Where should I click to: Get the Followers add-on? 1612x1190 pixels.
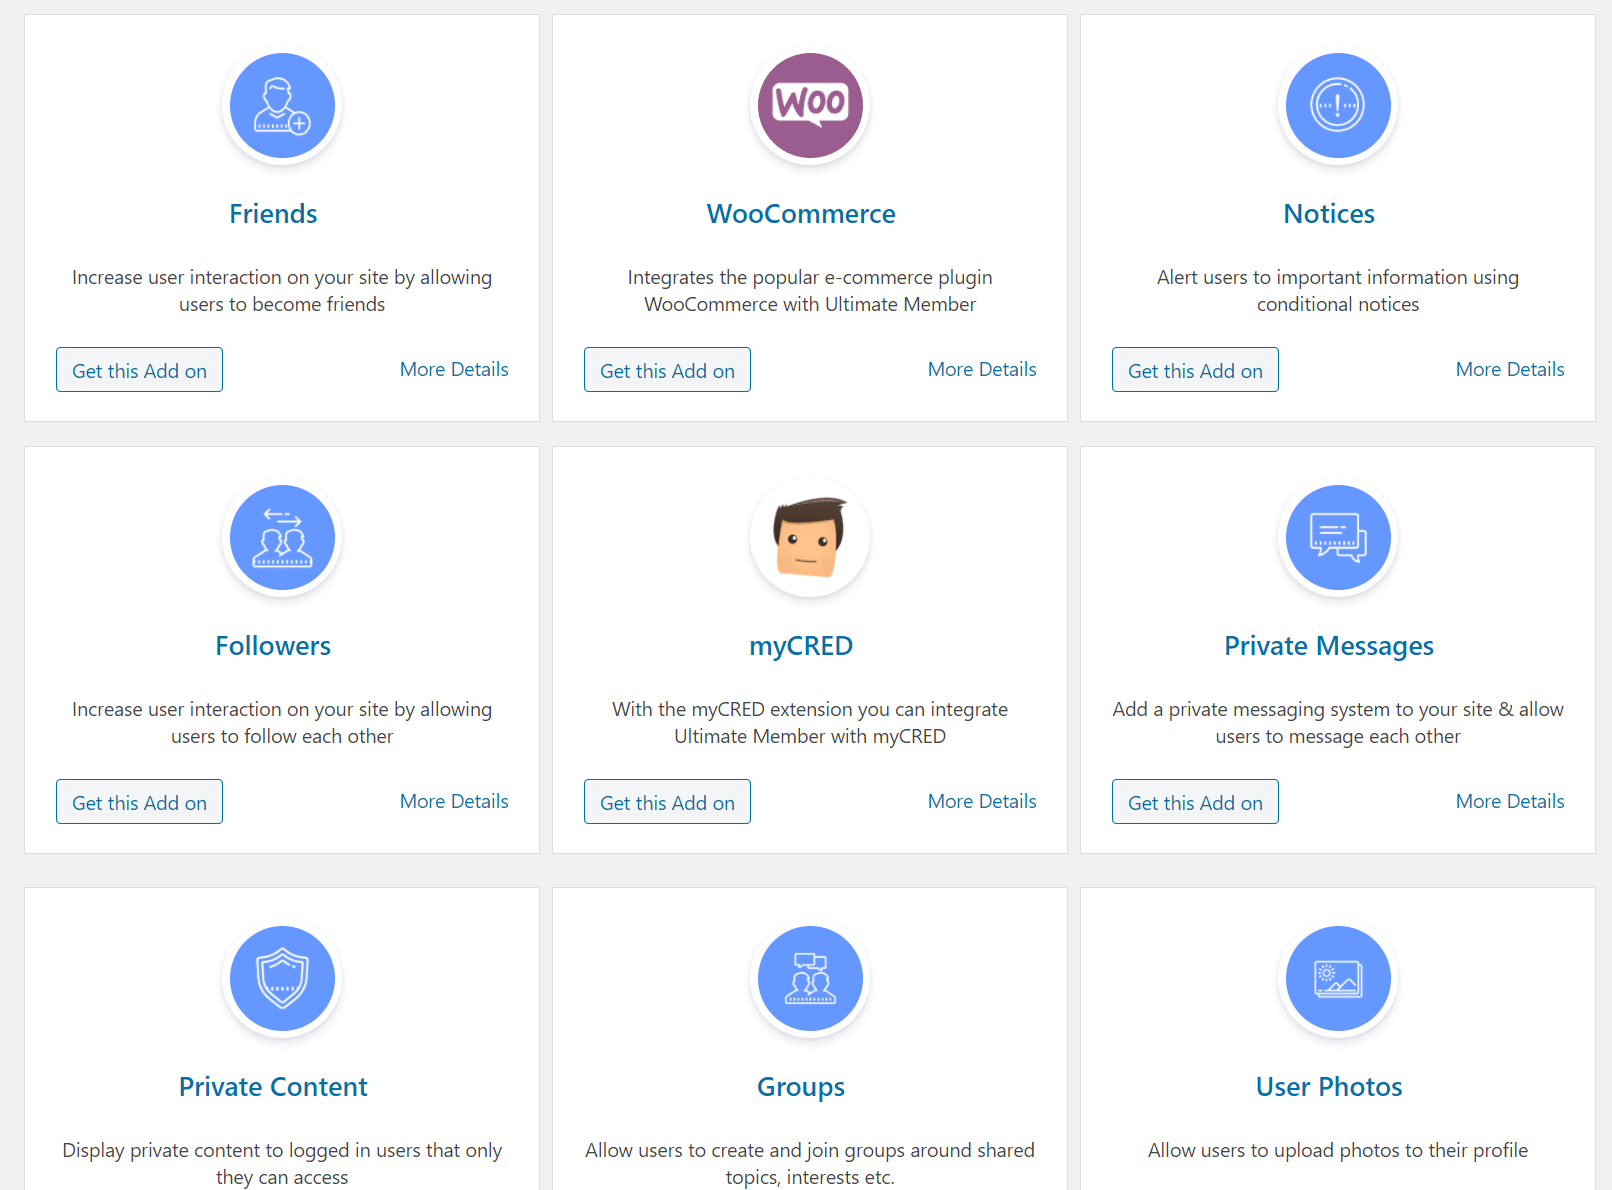click(139, 801)
